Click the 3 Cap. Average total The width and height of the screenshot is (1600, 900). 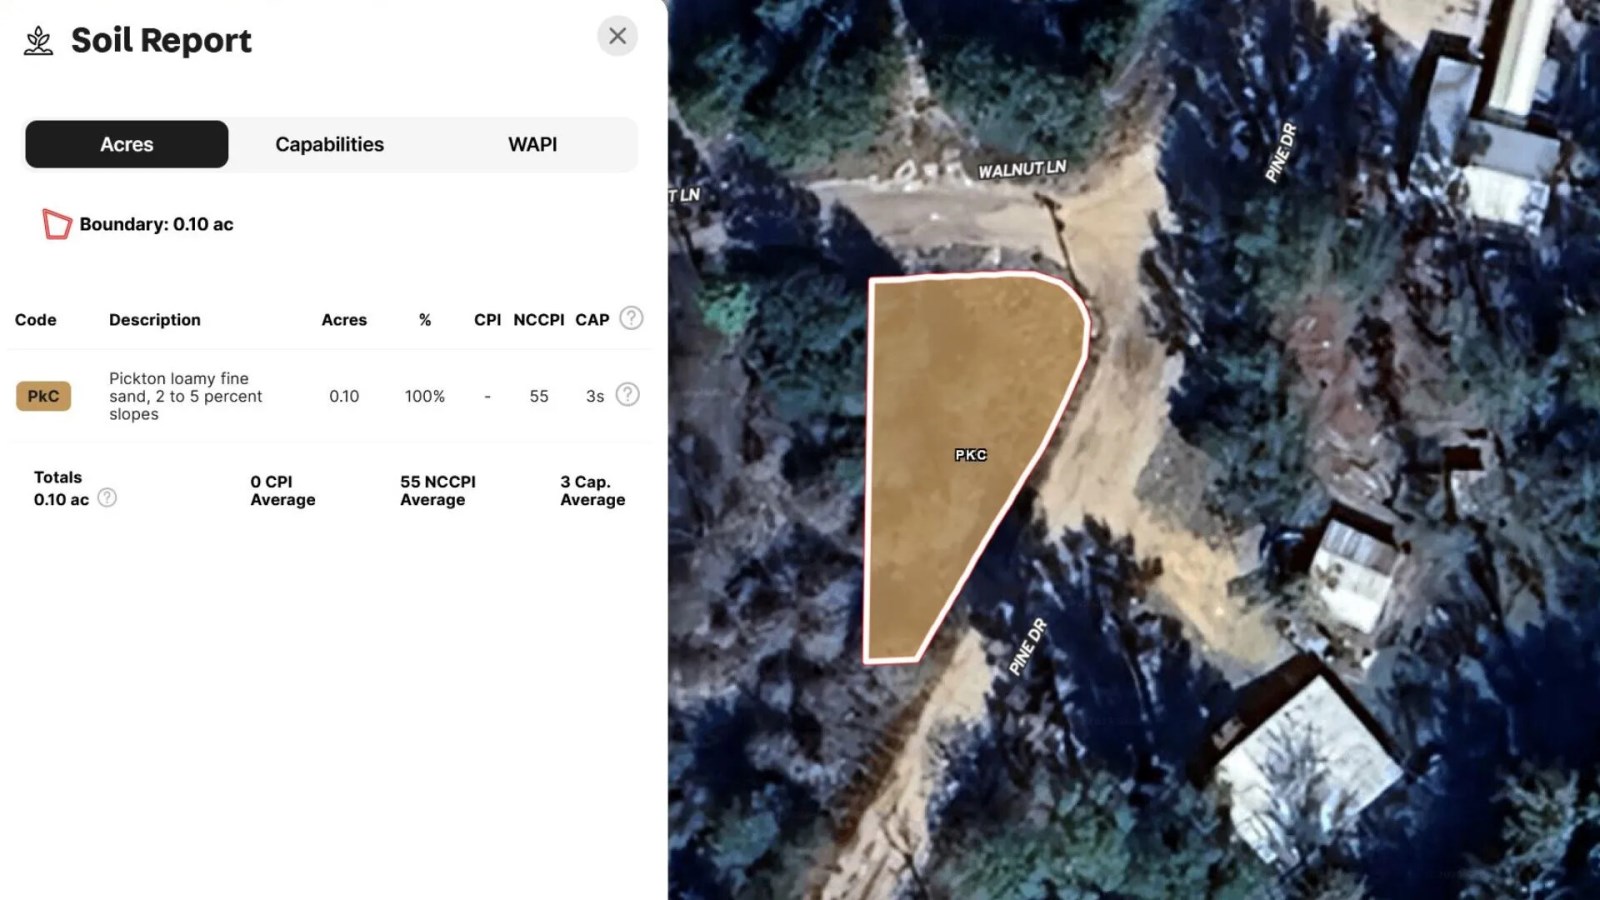592,490
